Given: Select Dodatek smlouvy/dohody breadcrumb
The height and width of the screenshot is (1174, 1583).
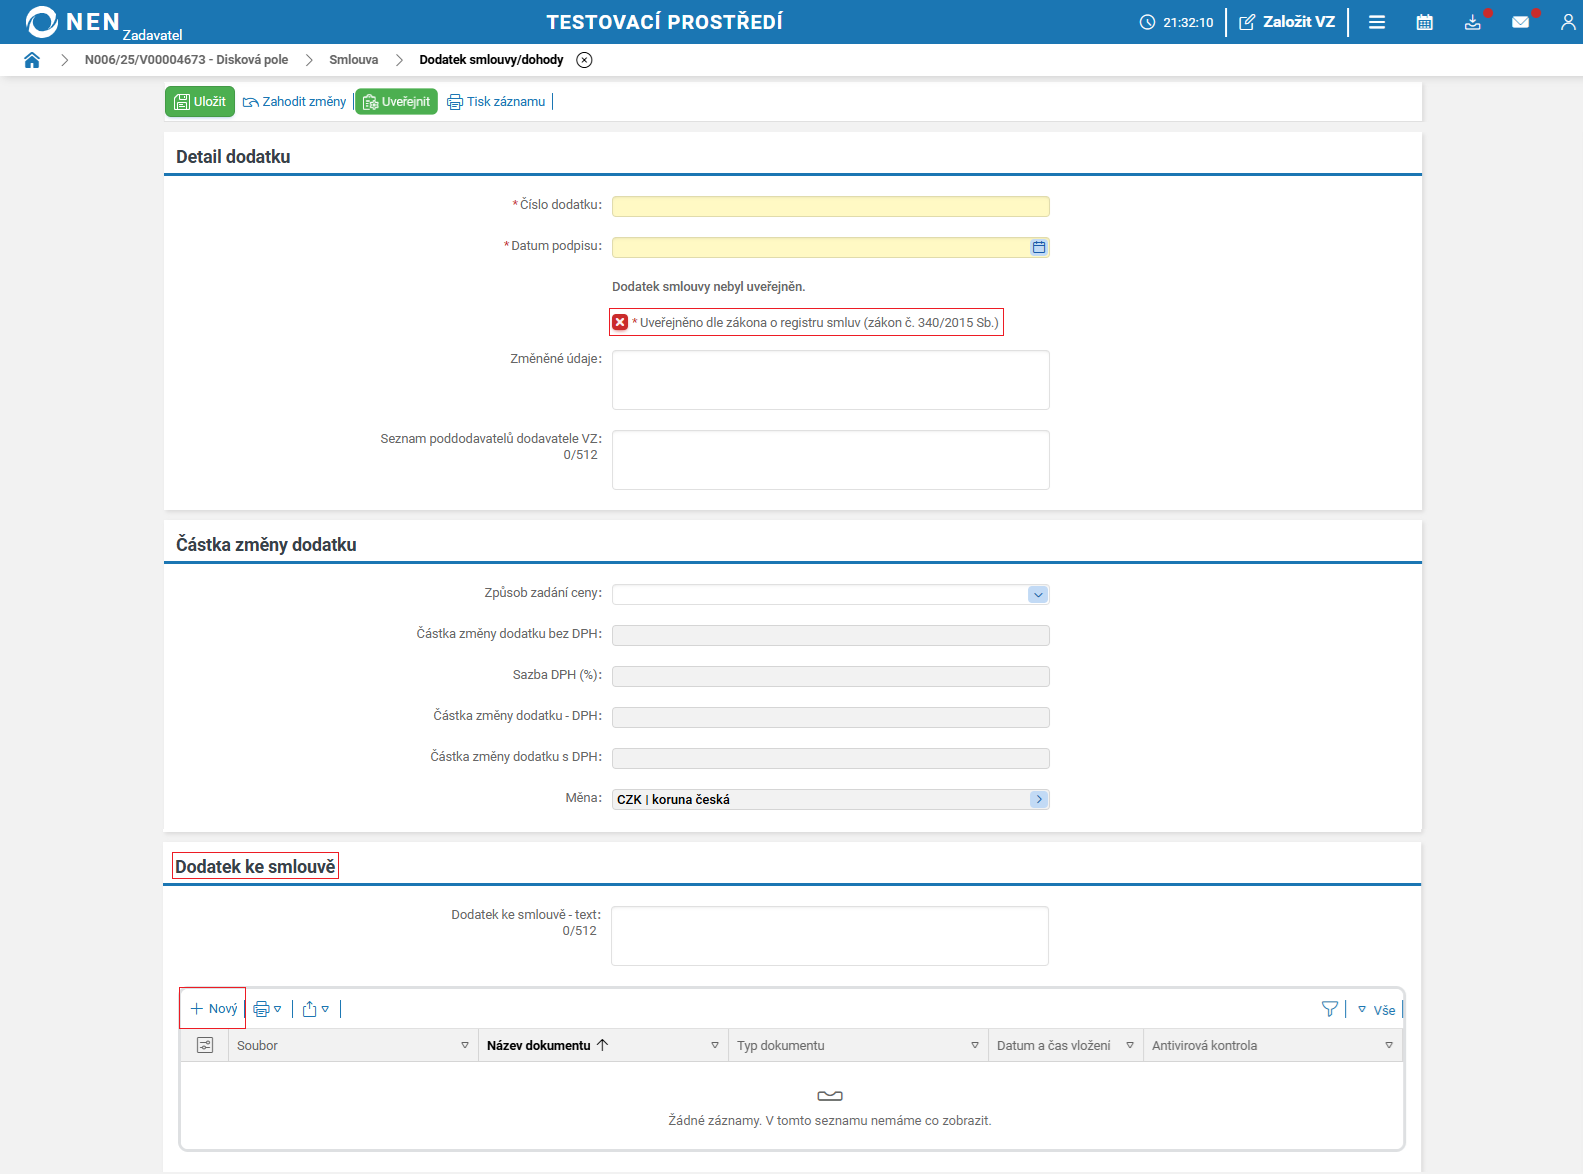Looking at the screenshot, I should 491,60.
